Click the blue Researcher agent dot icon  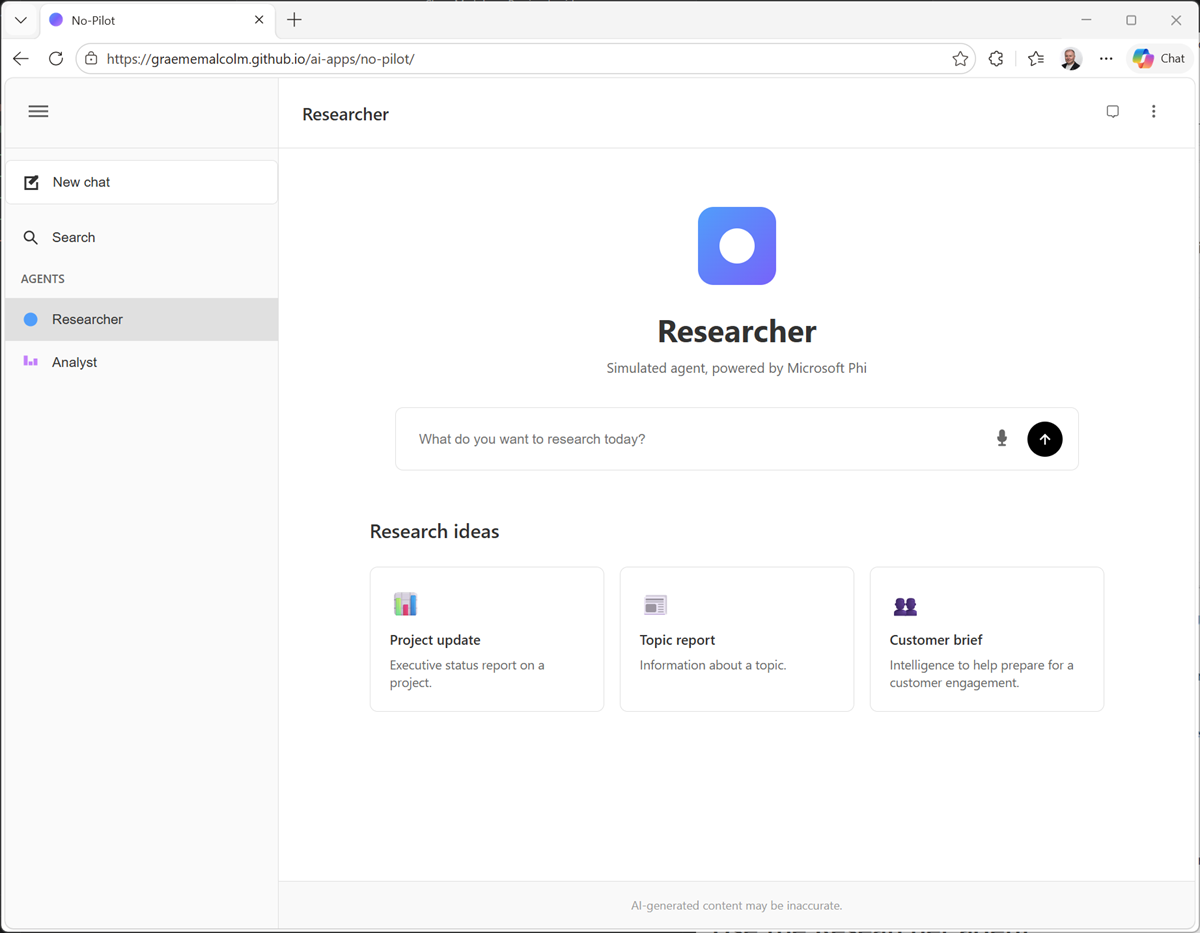coord(31,319)
